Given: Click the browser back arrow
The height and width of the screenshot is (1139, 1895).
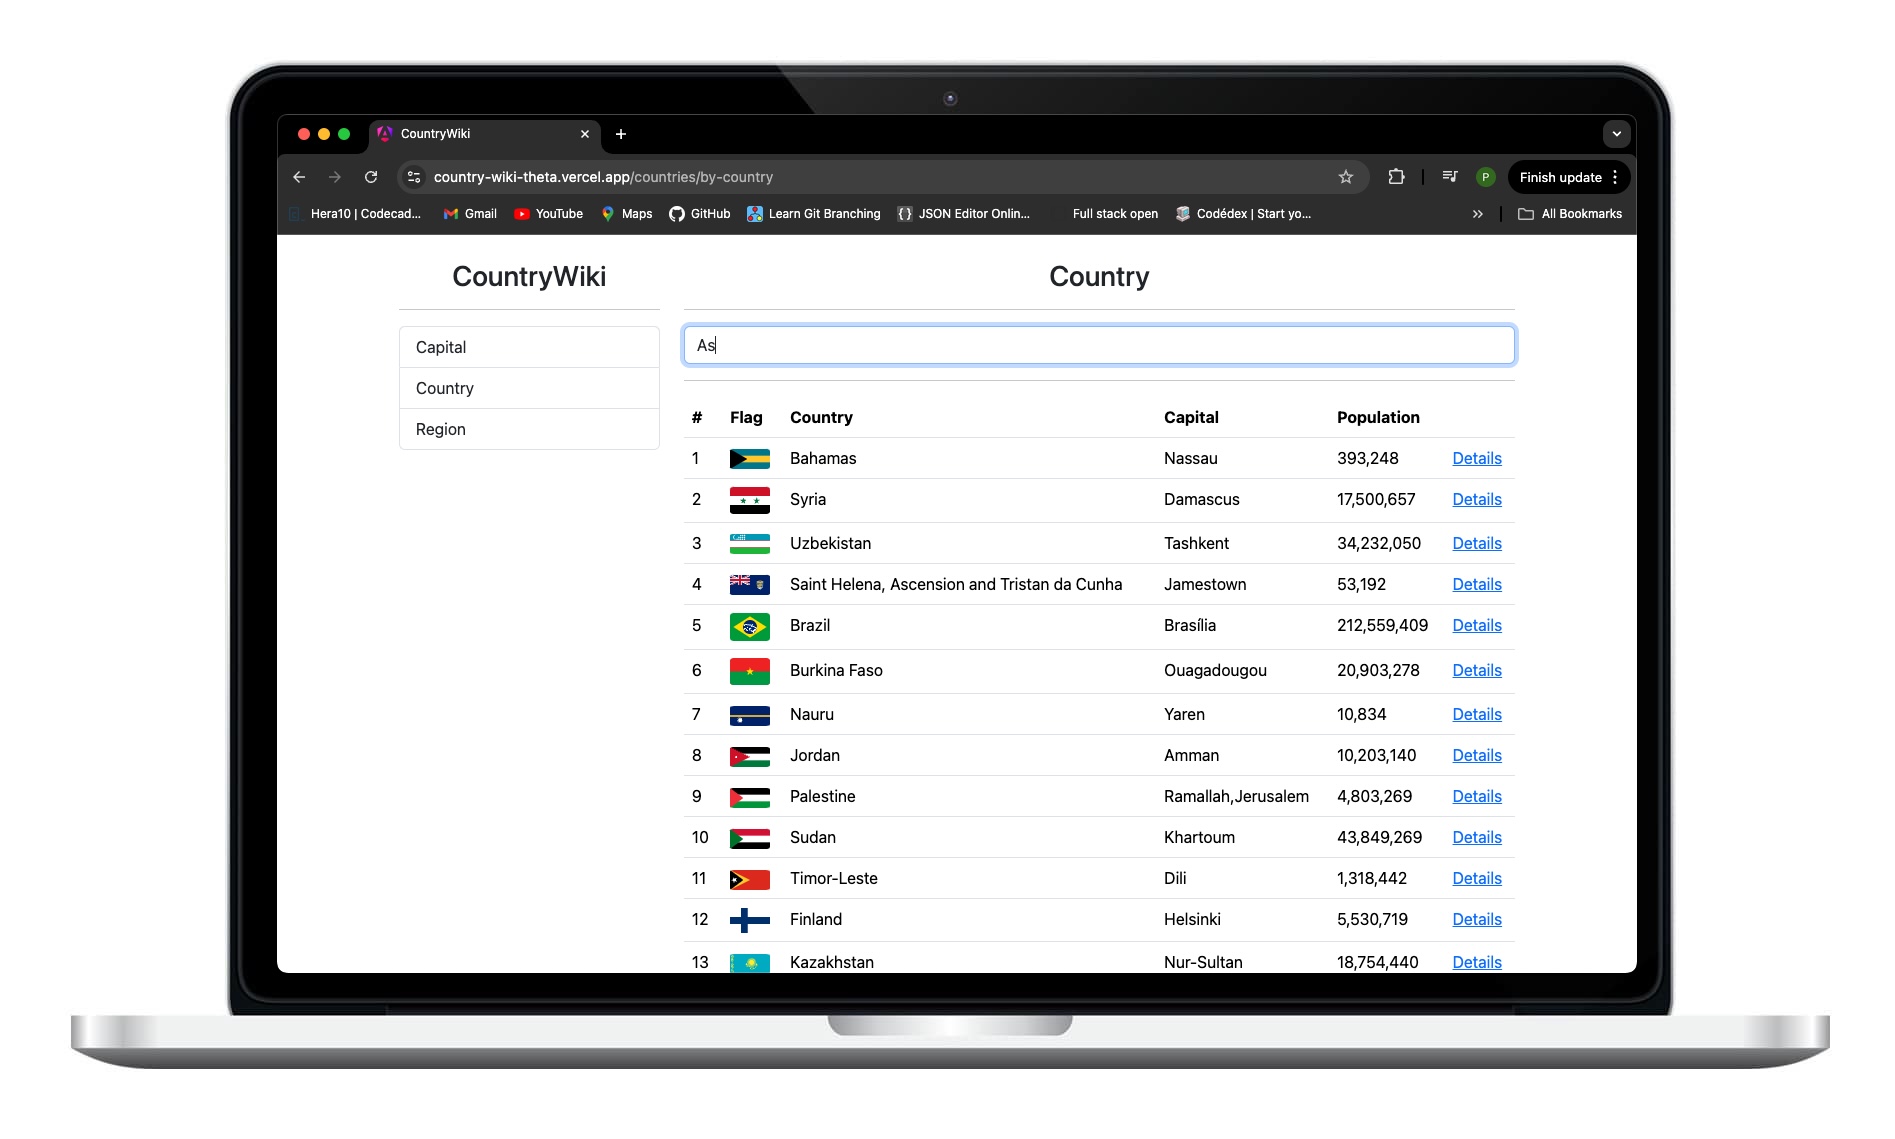Looking at the screenshot, I should (299, 177).
